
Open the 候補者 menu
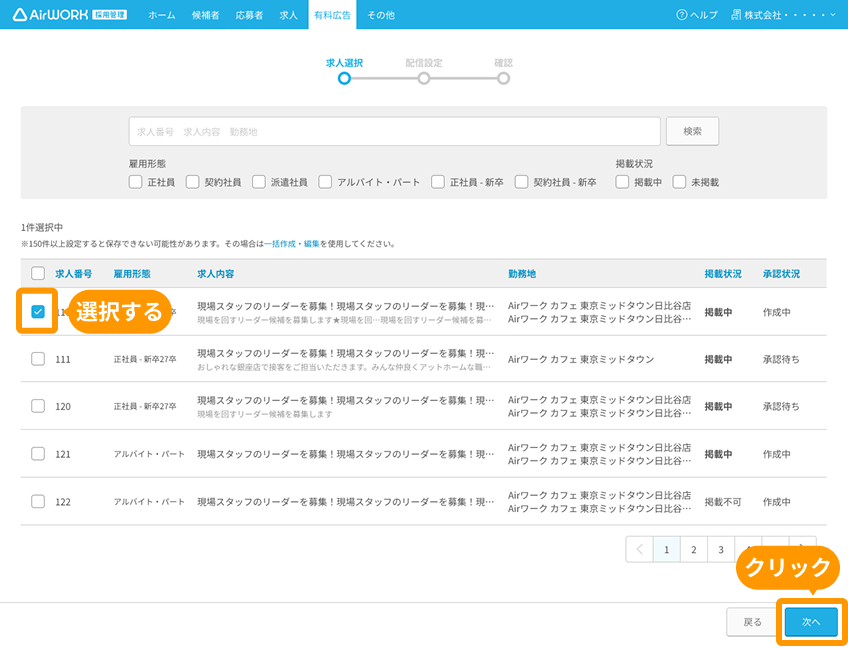pos(206,15)
